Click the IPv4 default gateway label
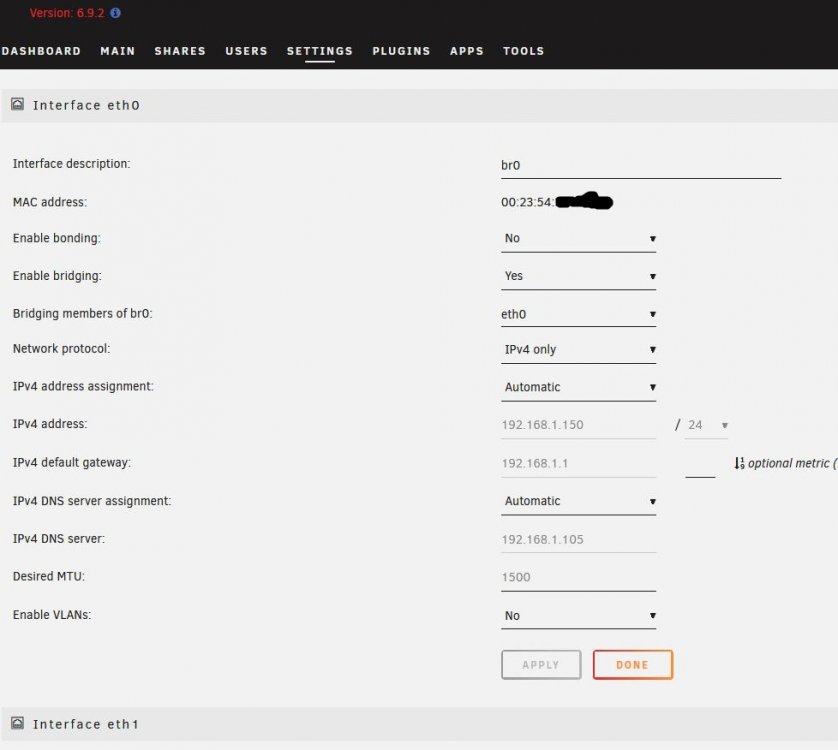838x750 pixels. [72, 462]
